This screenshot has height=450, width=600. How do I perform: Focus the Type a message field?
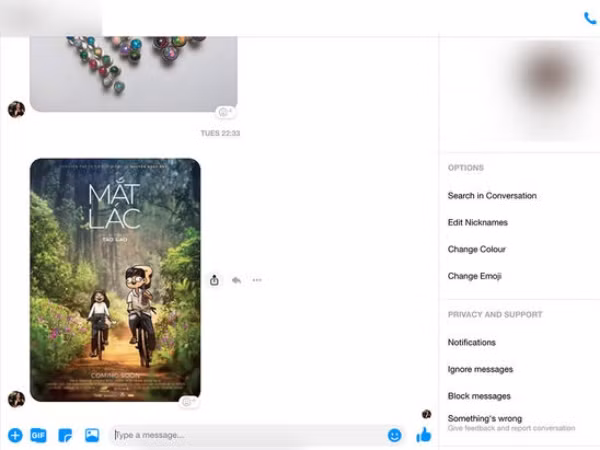point(250,435)
